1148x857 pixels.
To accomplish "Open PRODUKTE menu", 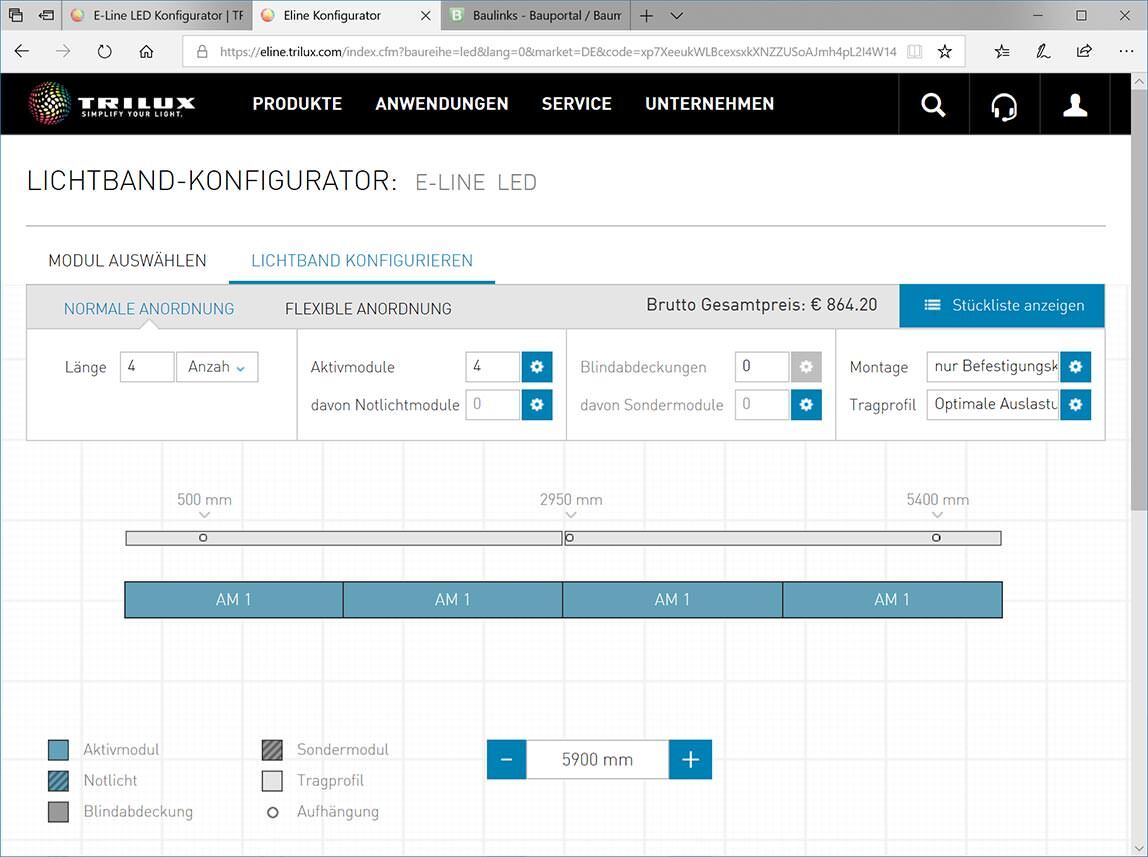I will (297, 104).
